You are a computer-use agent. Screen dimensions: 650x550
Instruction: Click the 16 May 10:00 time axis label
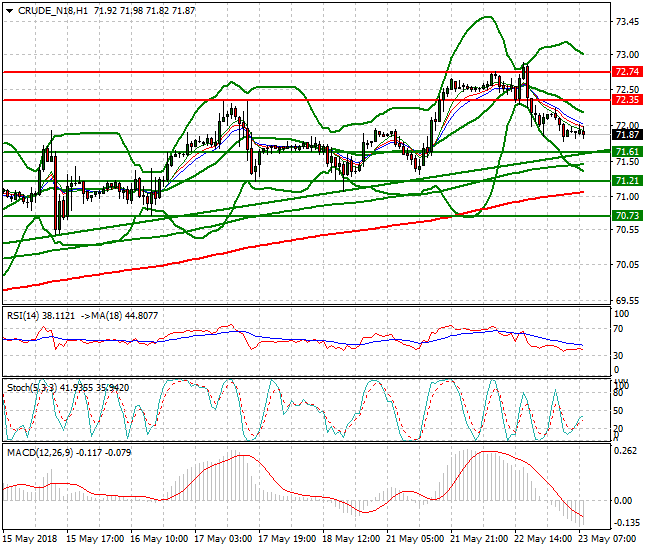click(x=159, y=539)
